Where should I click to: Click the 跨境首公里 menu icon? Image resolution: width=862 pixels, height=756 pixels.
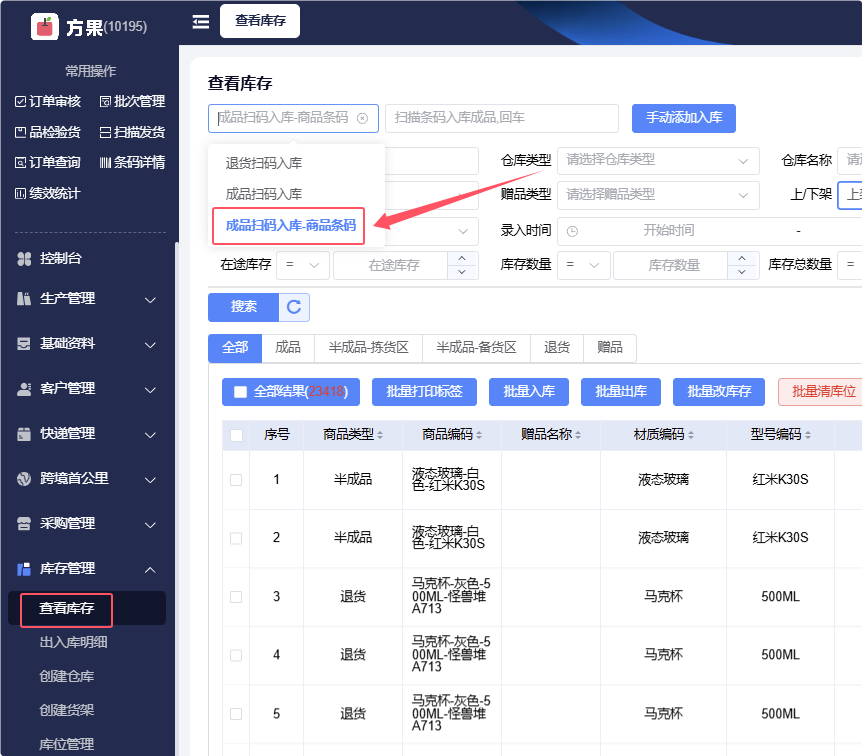click(24, 479)
